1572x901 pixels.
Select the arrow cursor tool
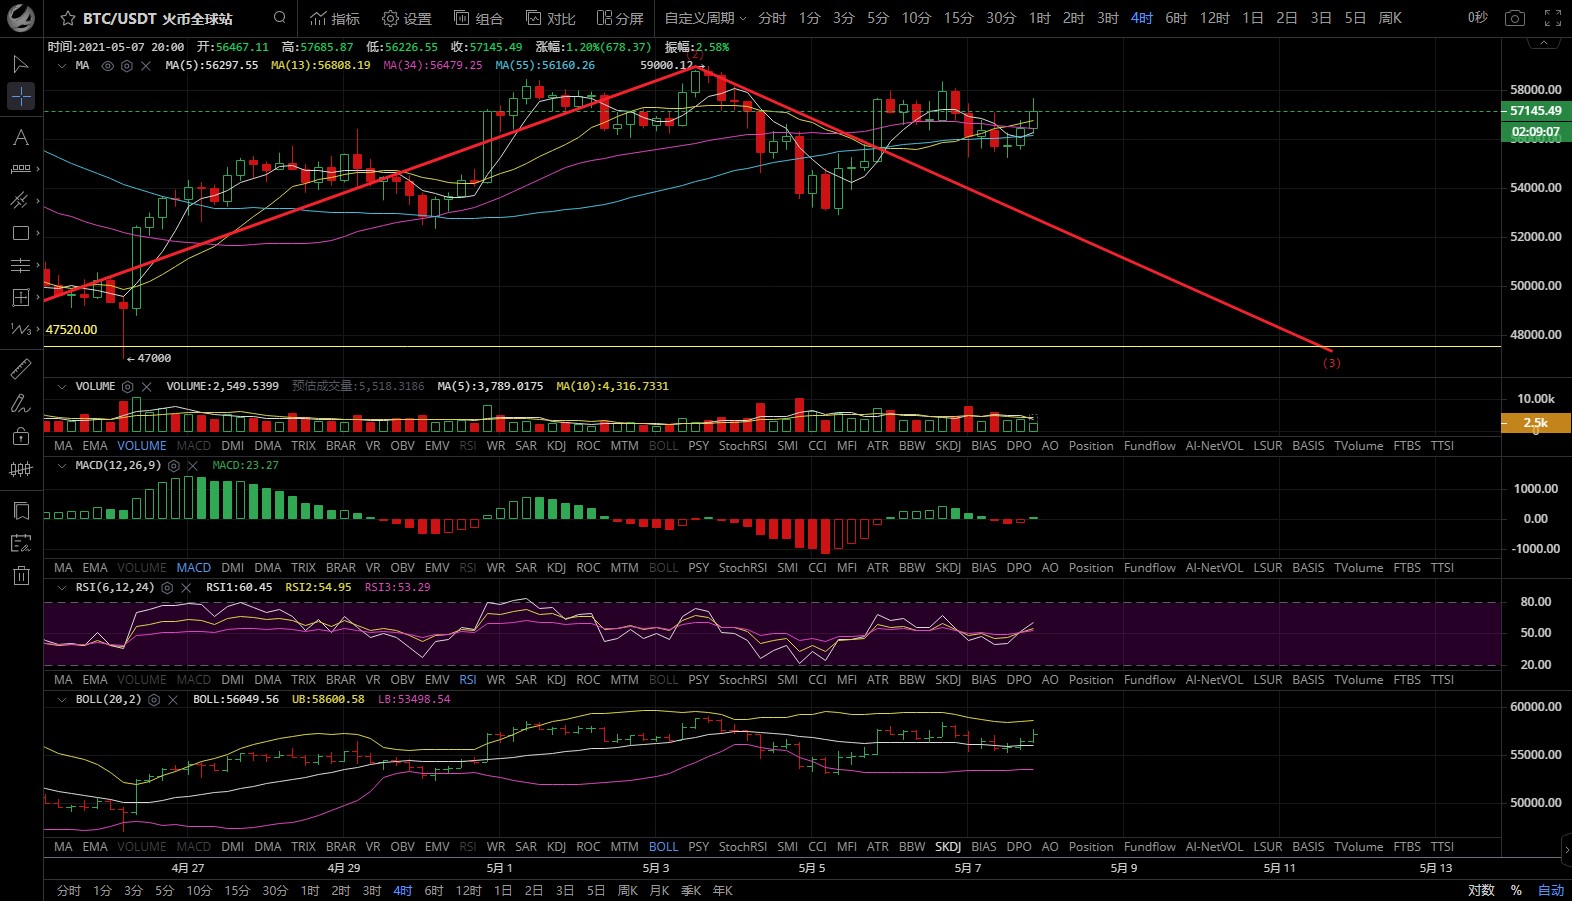[20, 65]
